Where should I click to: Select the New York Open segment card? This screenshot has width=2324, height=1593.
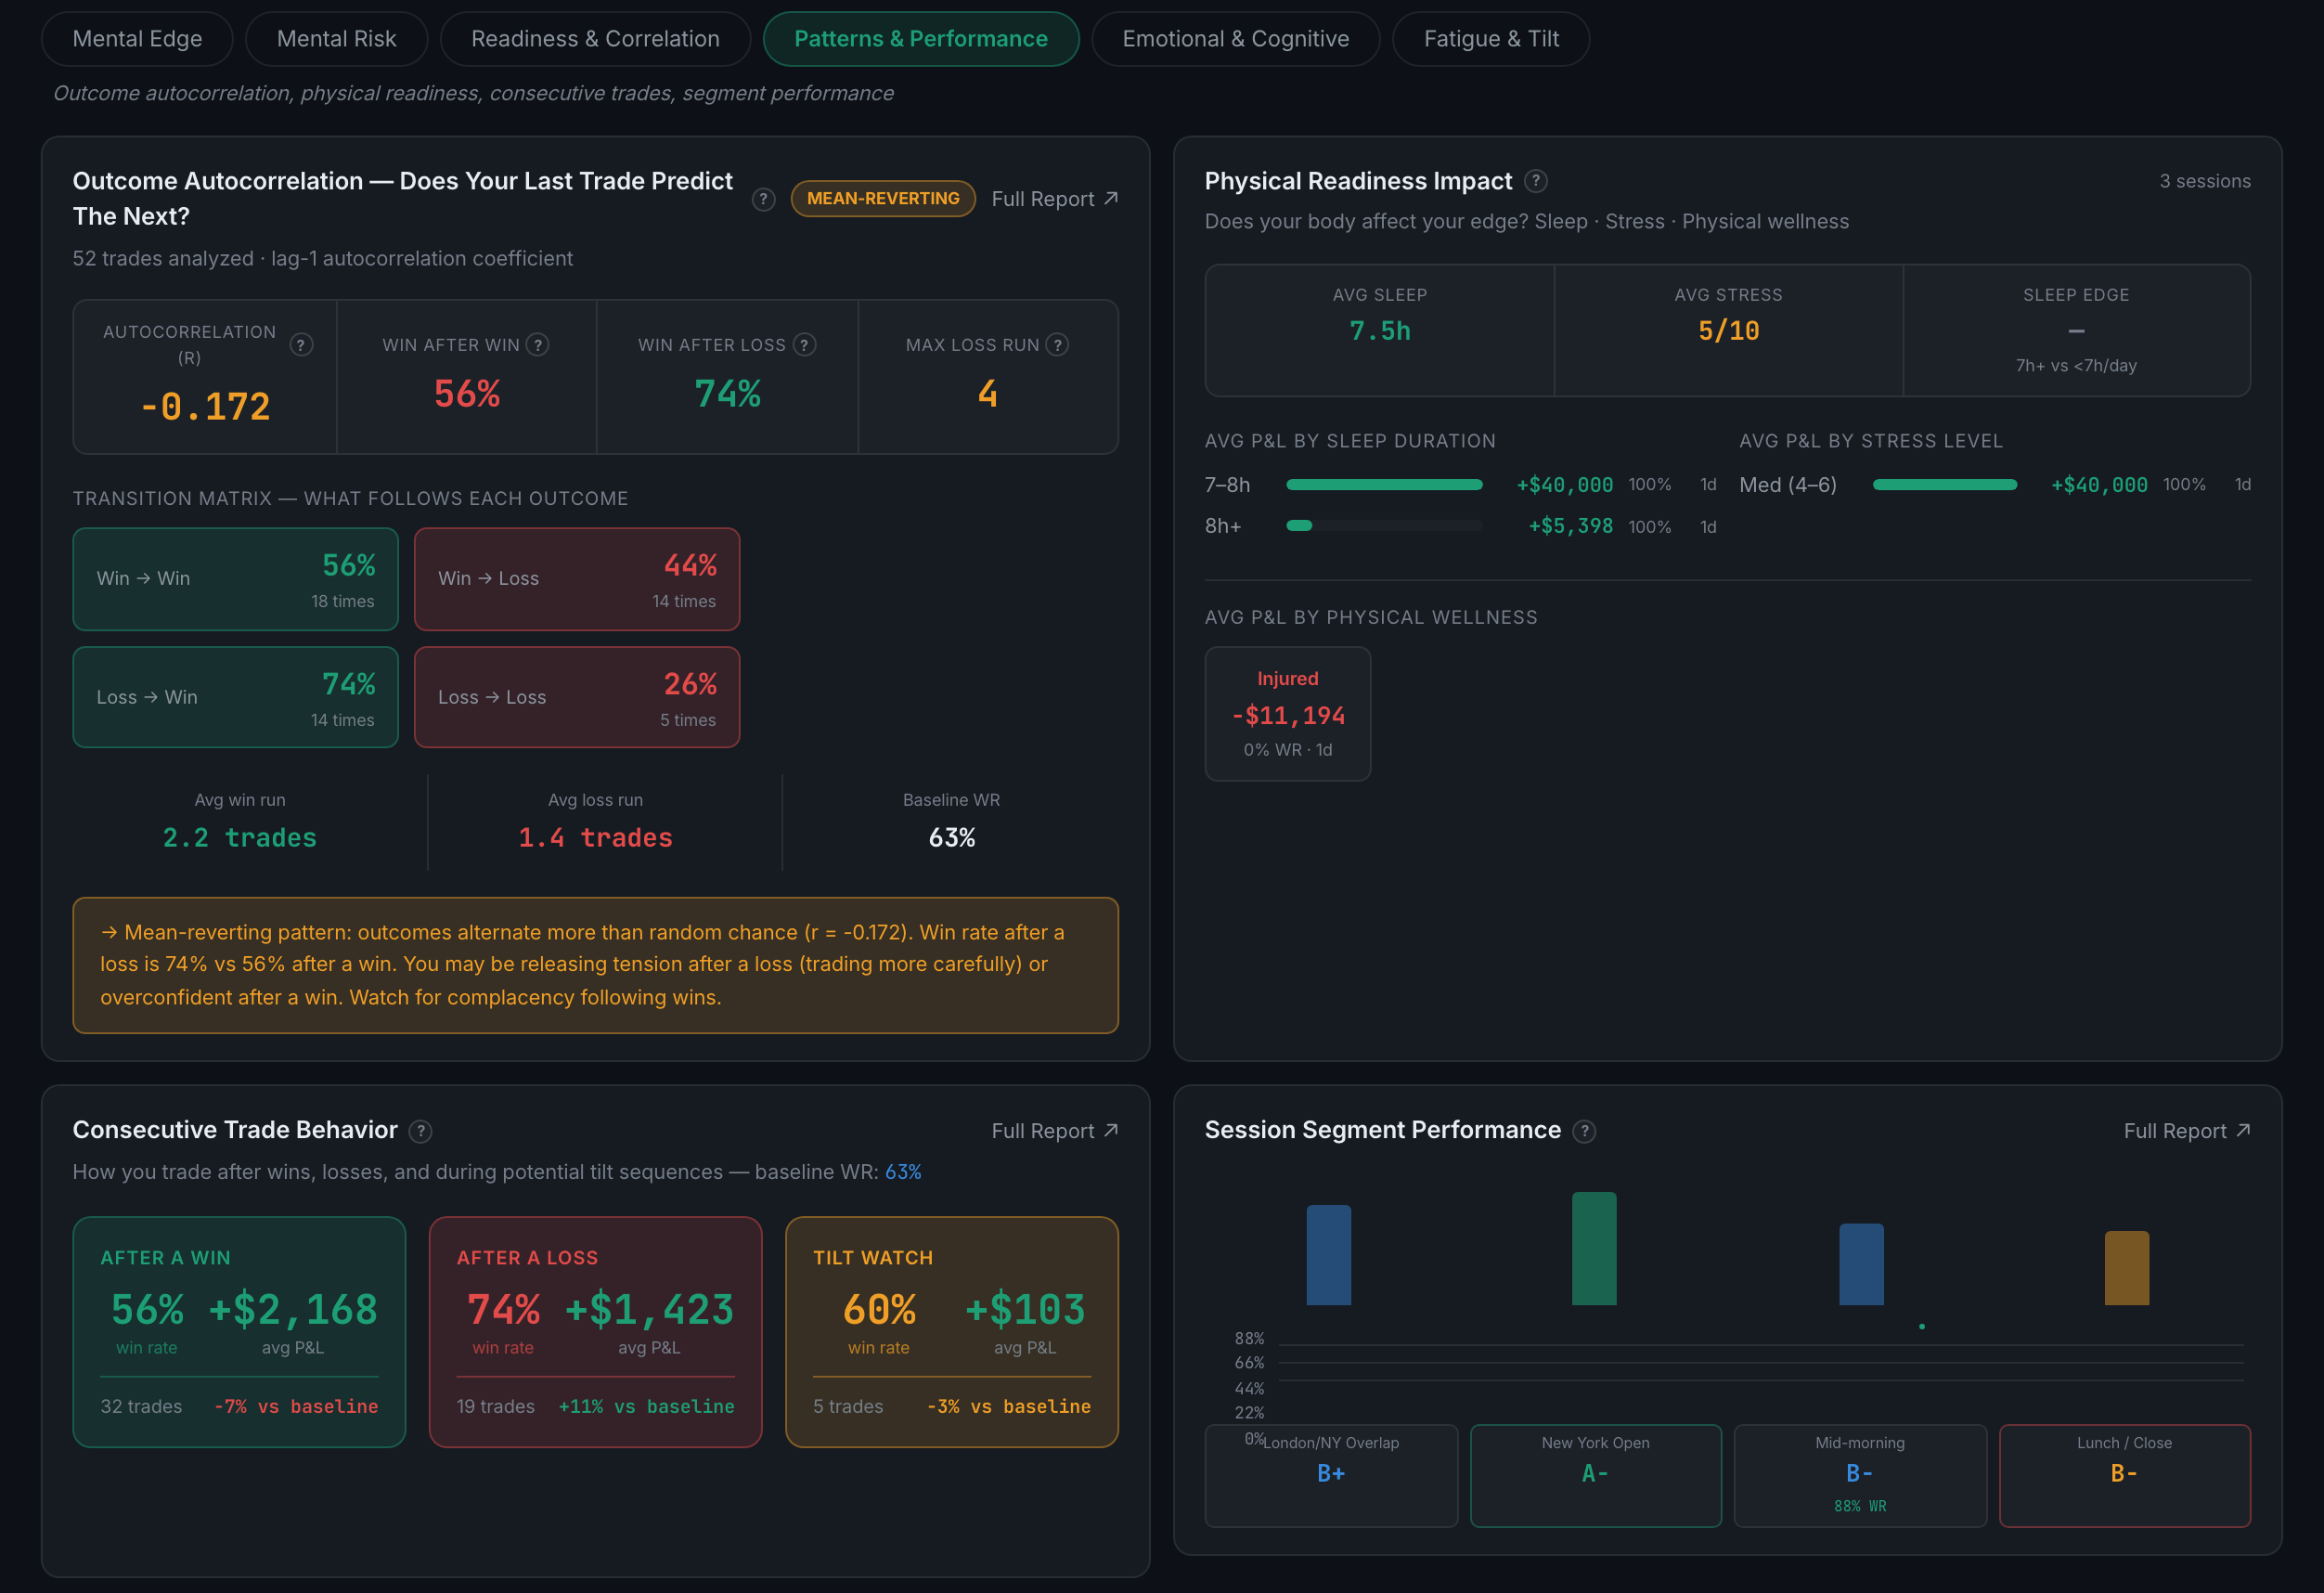coord(1595,1475)
